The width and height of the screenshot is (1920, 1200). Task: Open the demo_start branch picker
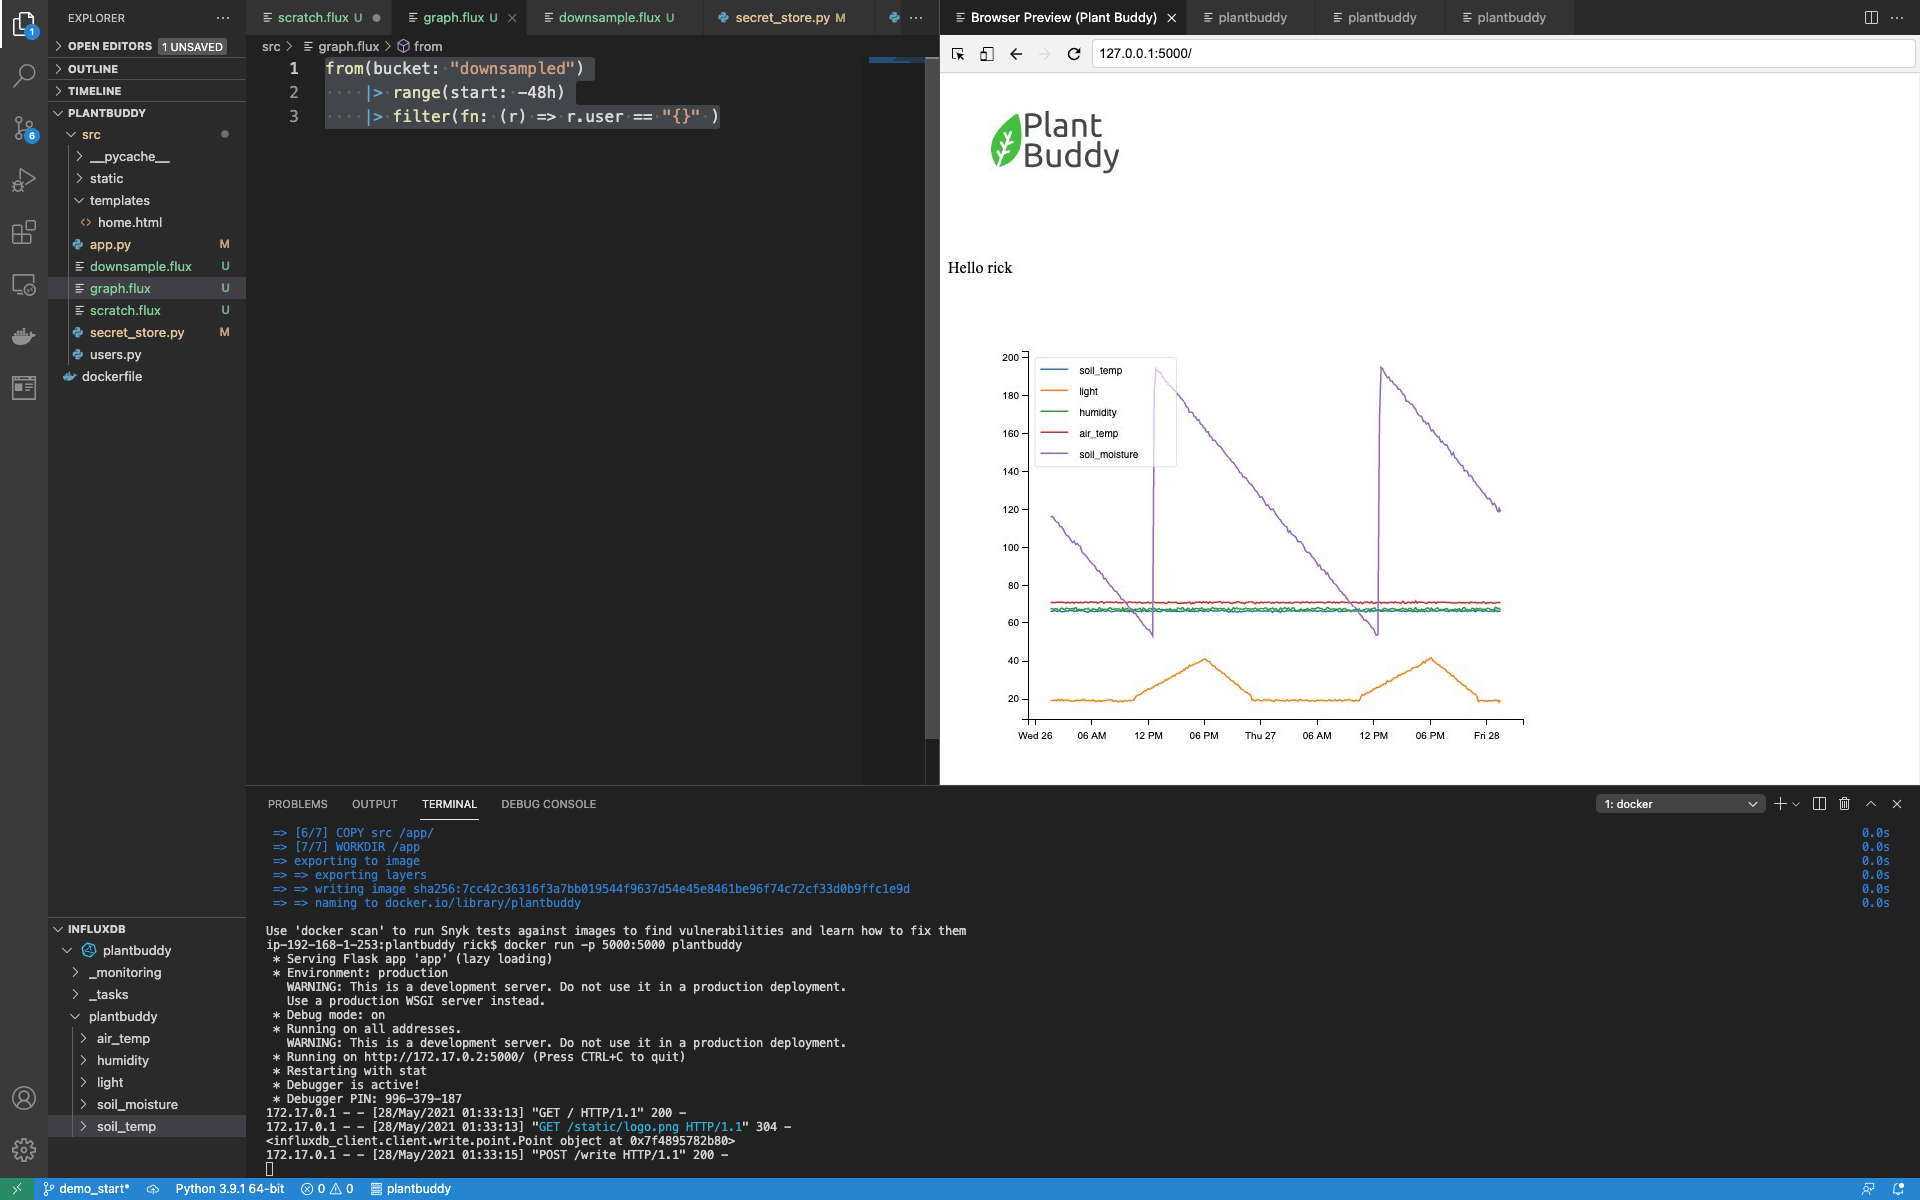(88, 1188)
